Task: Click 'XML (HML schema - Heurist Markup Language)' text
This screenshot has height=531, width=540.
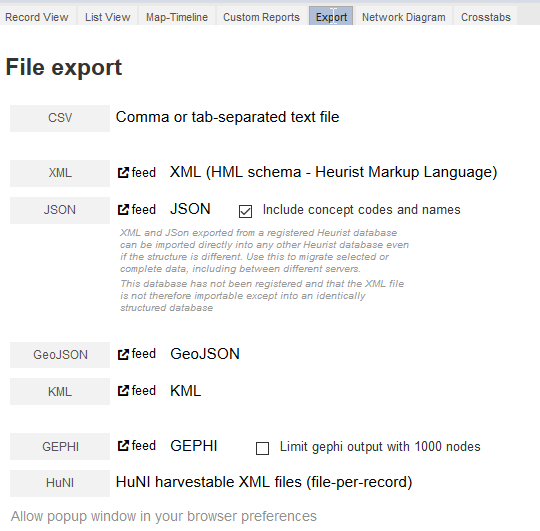Action: [x=333, y=172]
